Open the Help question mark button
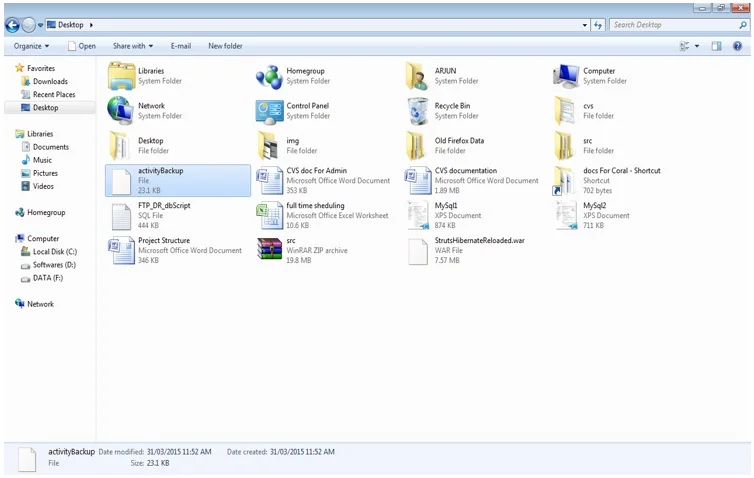This screenshot has width=754, height=478. (x=737, y=46)
